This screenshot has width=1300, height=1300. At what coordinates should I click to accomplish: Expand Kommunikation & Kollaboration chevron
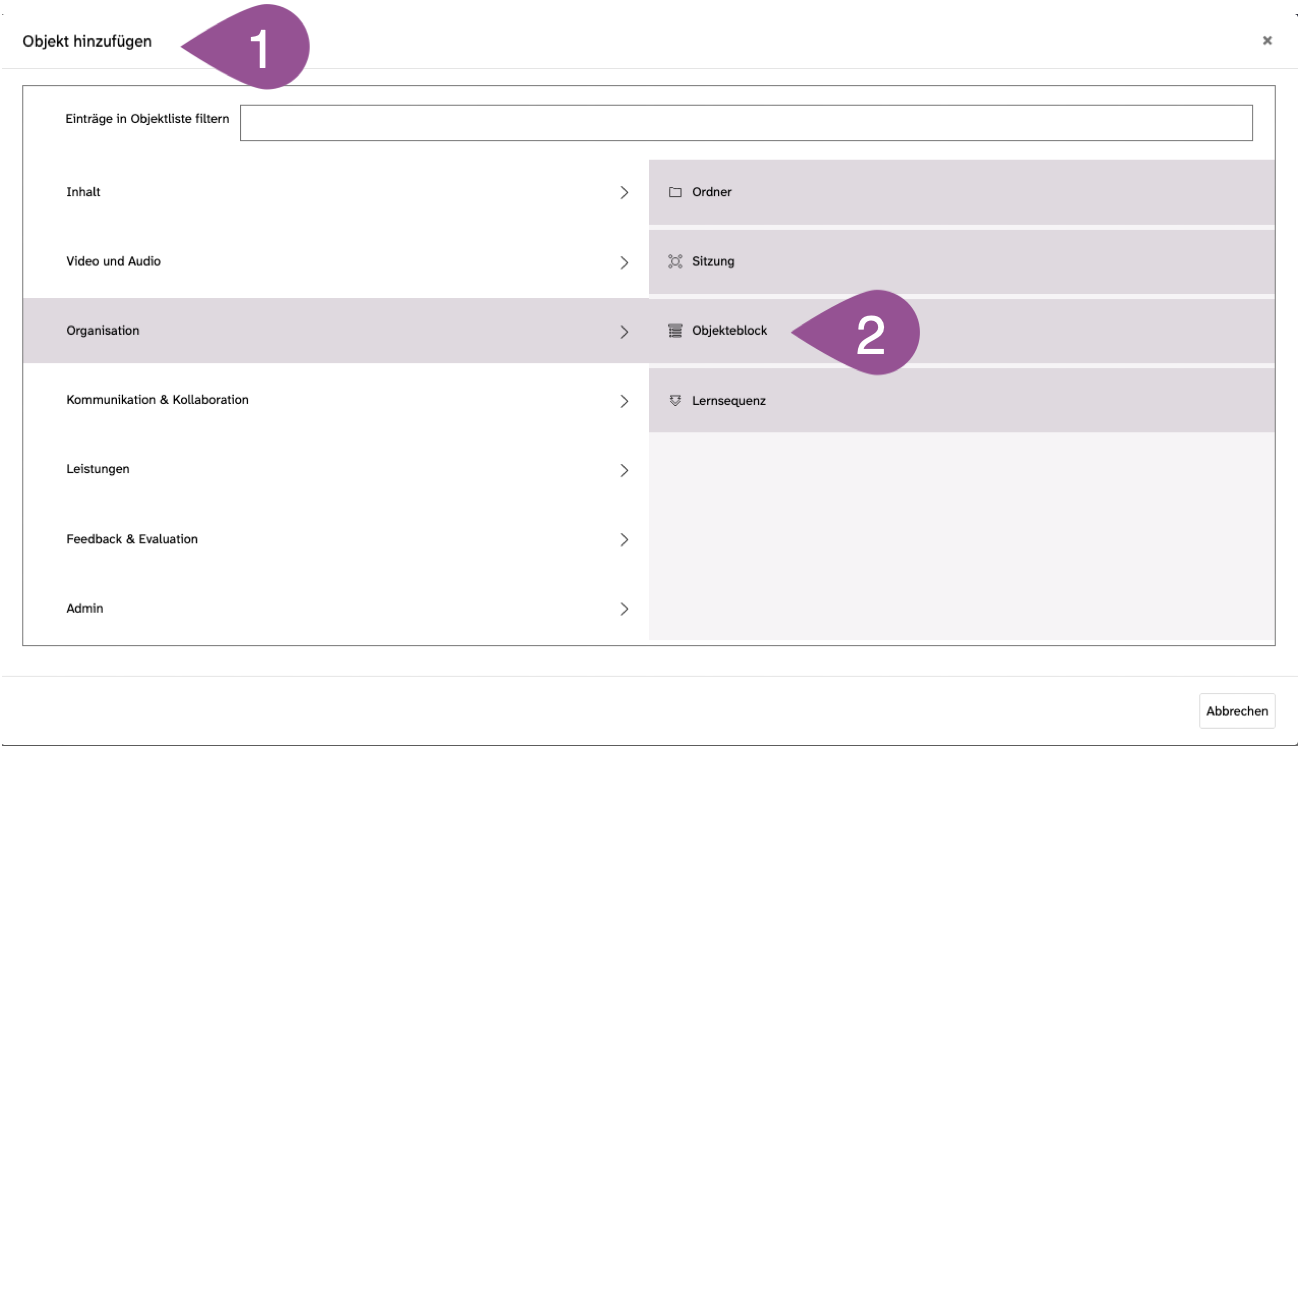pyautogui.click(x=624, y=401)
